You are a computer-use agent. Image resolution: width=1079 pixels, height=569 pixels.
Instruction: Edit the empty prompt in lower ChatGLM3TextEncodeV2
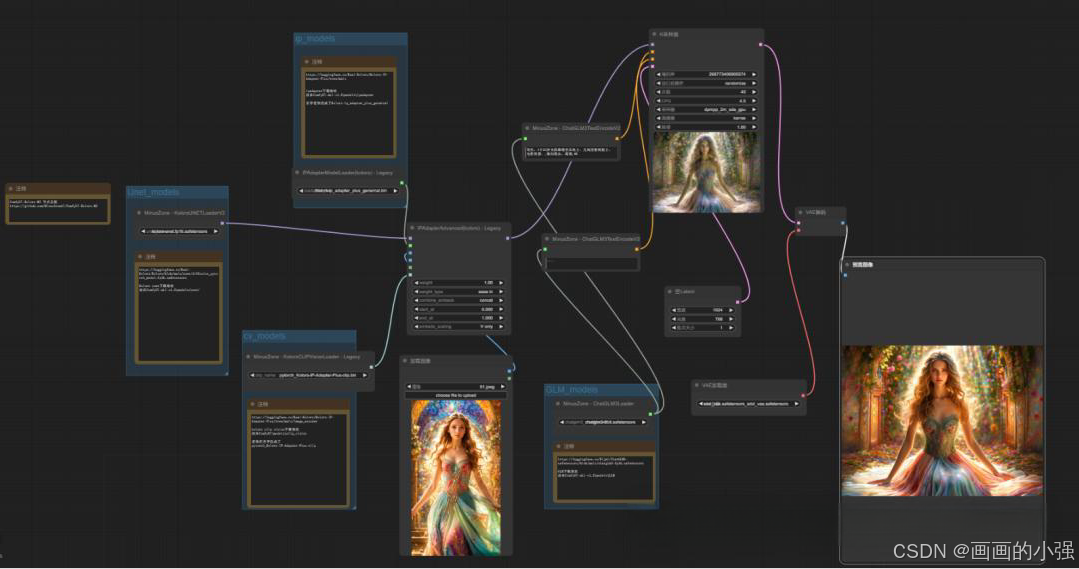tap(590, 262)
